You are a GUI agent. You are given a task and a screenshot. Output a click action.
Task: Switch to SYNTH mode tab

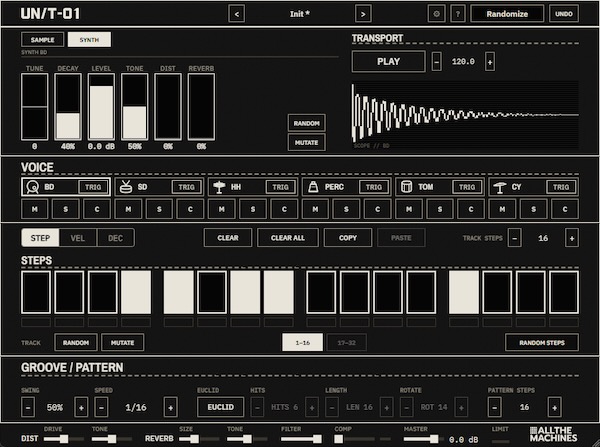89,40
